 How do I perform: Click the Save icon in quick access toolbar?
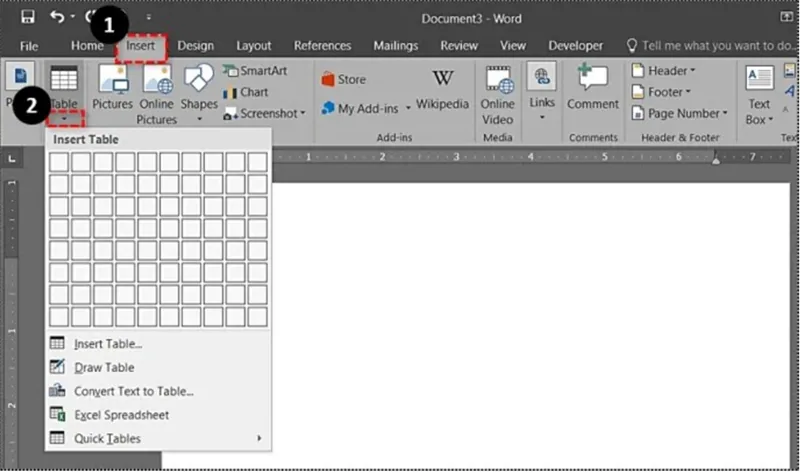click(28, 17)
